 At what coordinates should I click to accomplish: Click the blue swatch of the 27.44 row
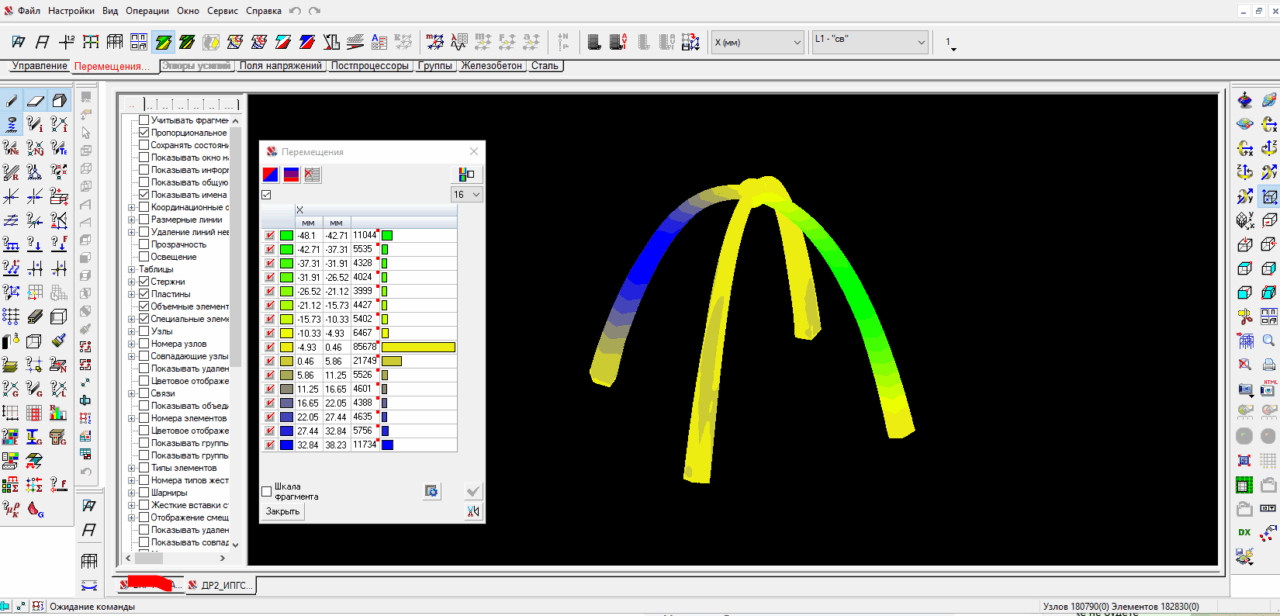click(287, 431)
